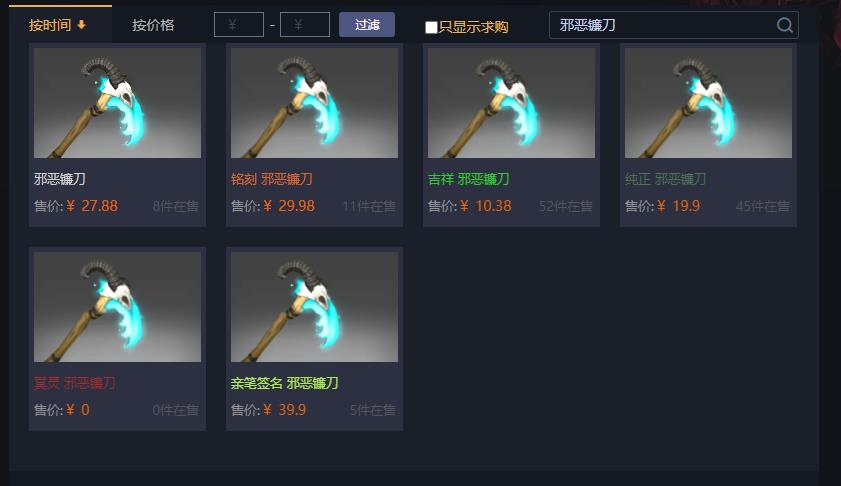Click the 过滤 filter button

click(x=367, y=25)
